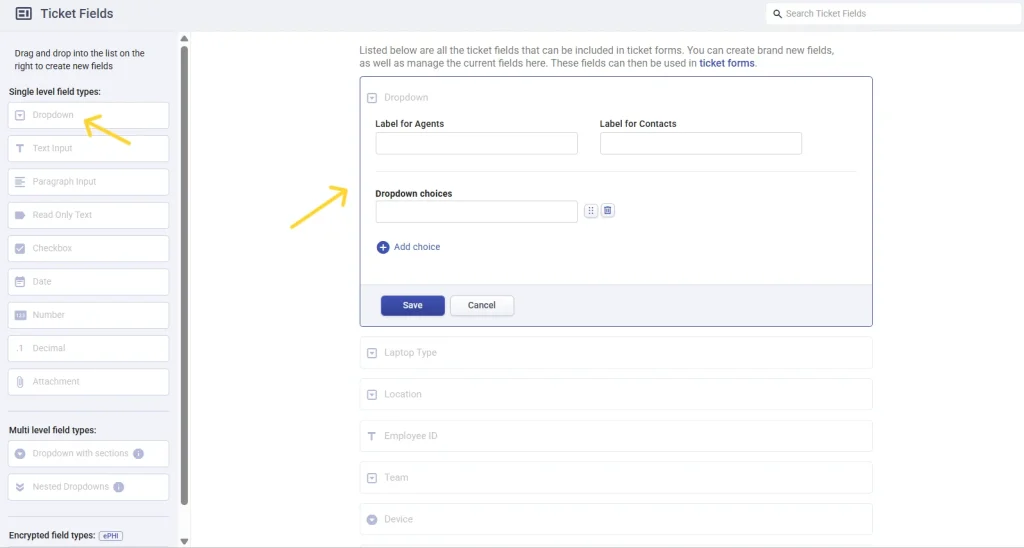Open info tooltip for Dropdown with sections

(x=138, y=453)
